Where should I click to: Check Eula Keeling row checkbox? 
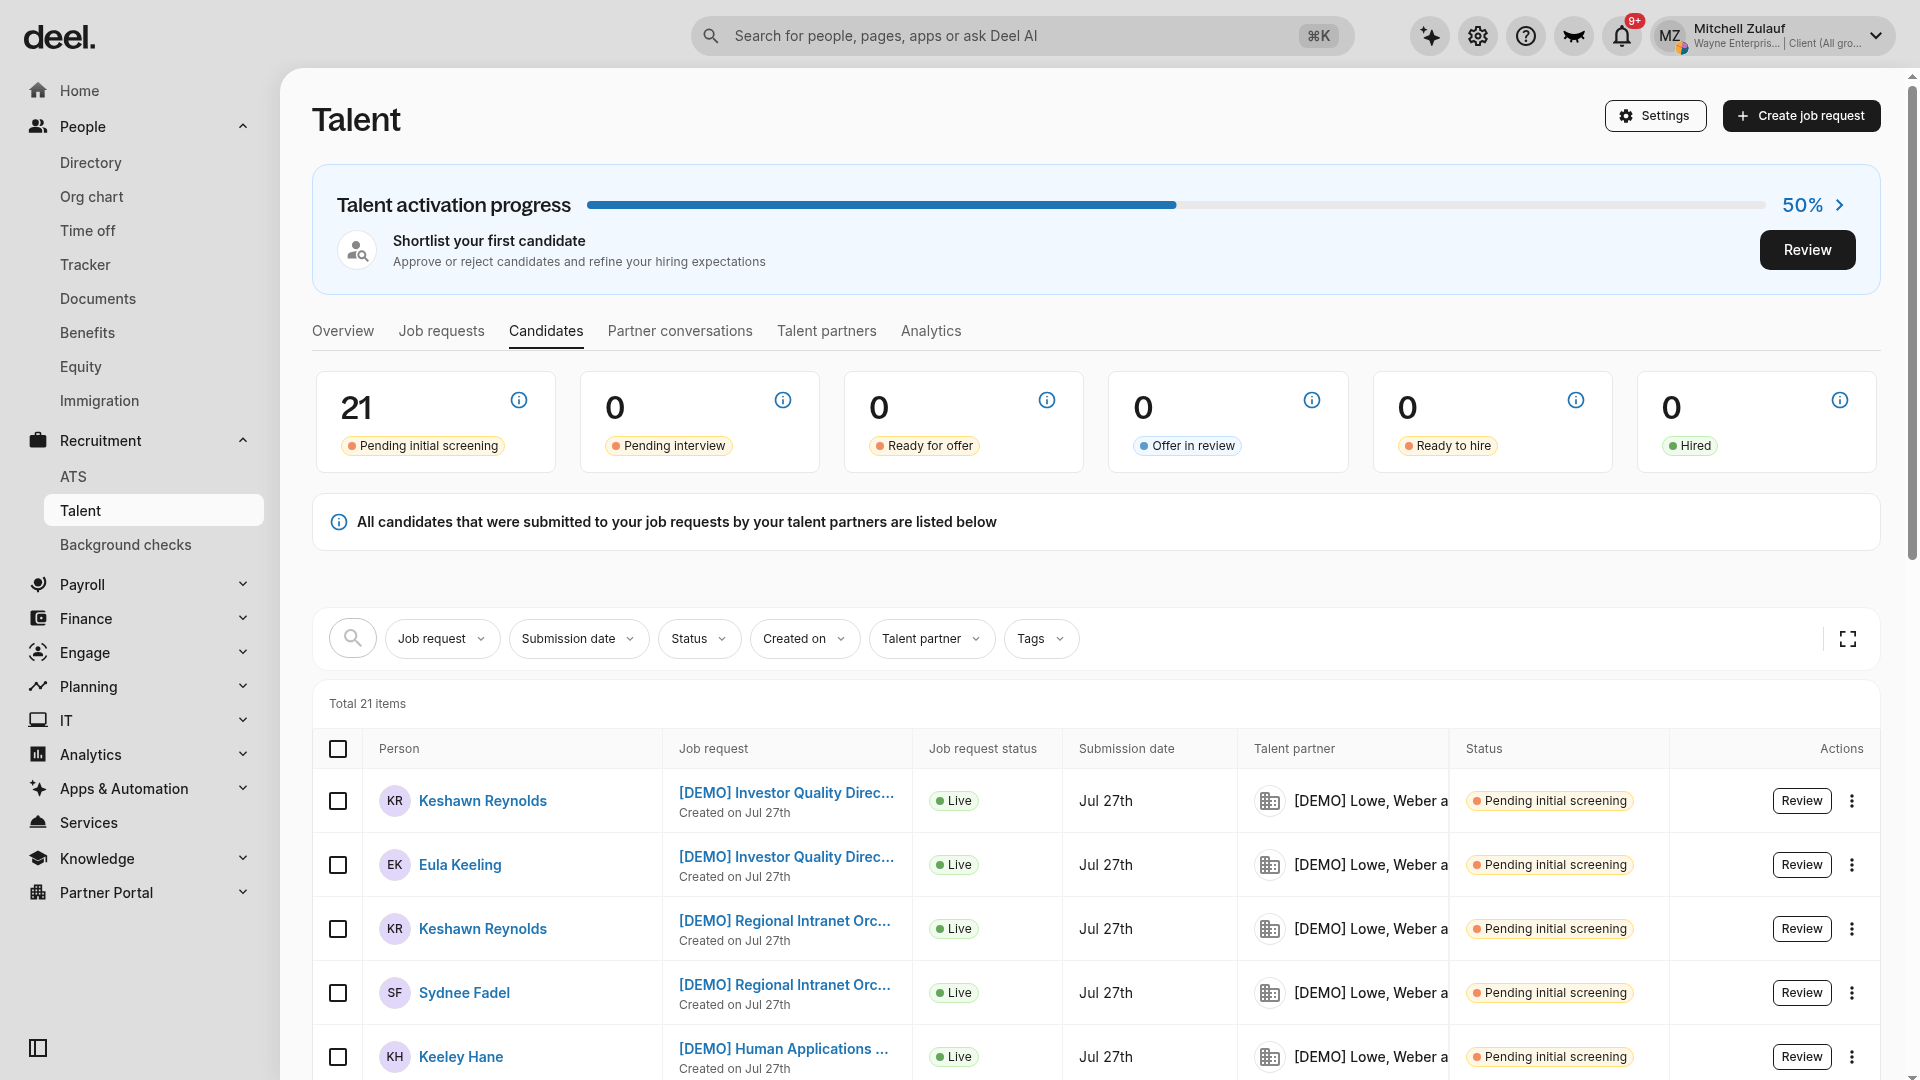coord(338,865)
